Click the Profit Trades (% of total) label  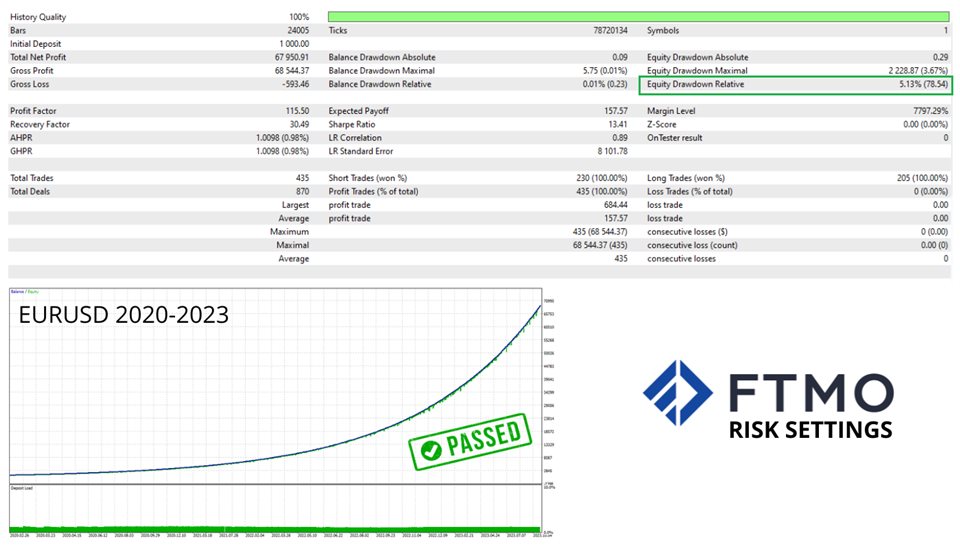pos(373,192)
